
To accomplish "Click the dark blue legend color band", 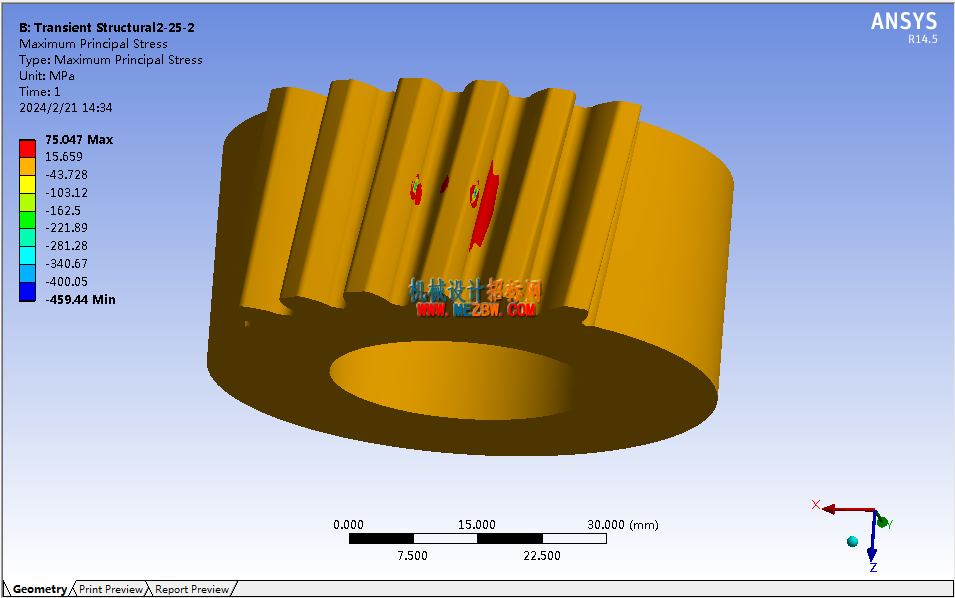I will pyautogui.click(x=27, y=292).
